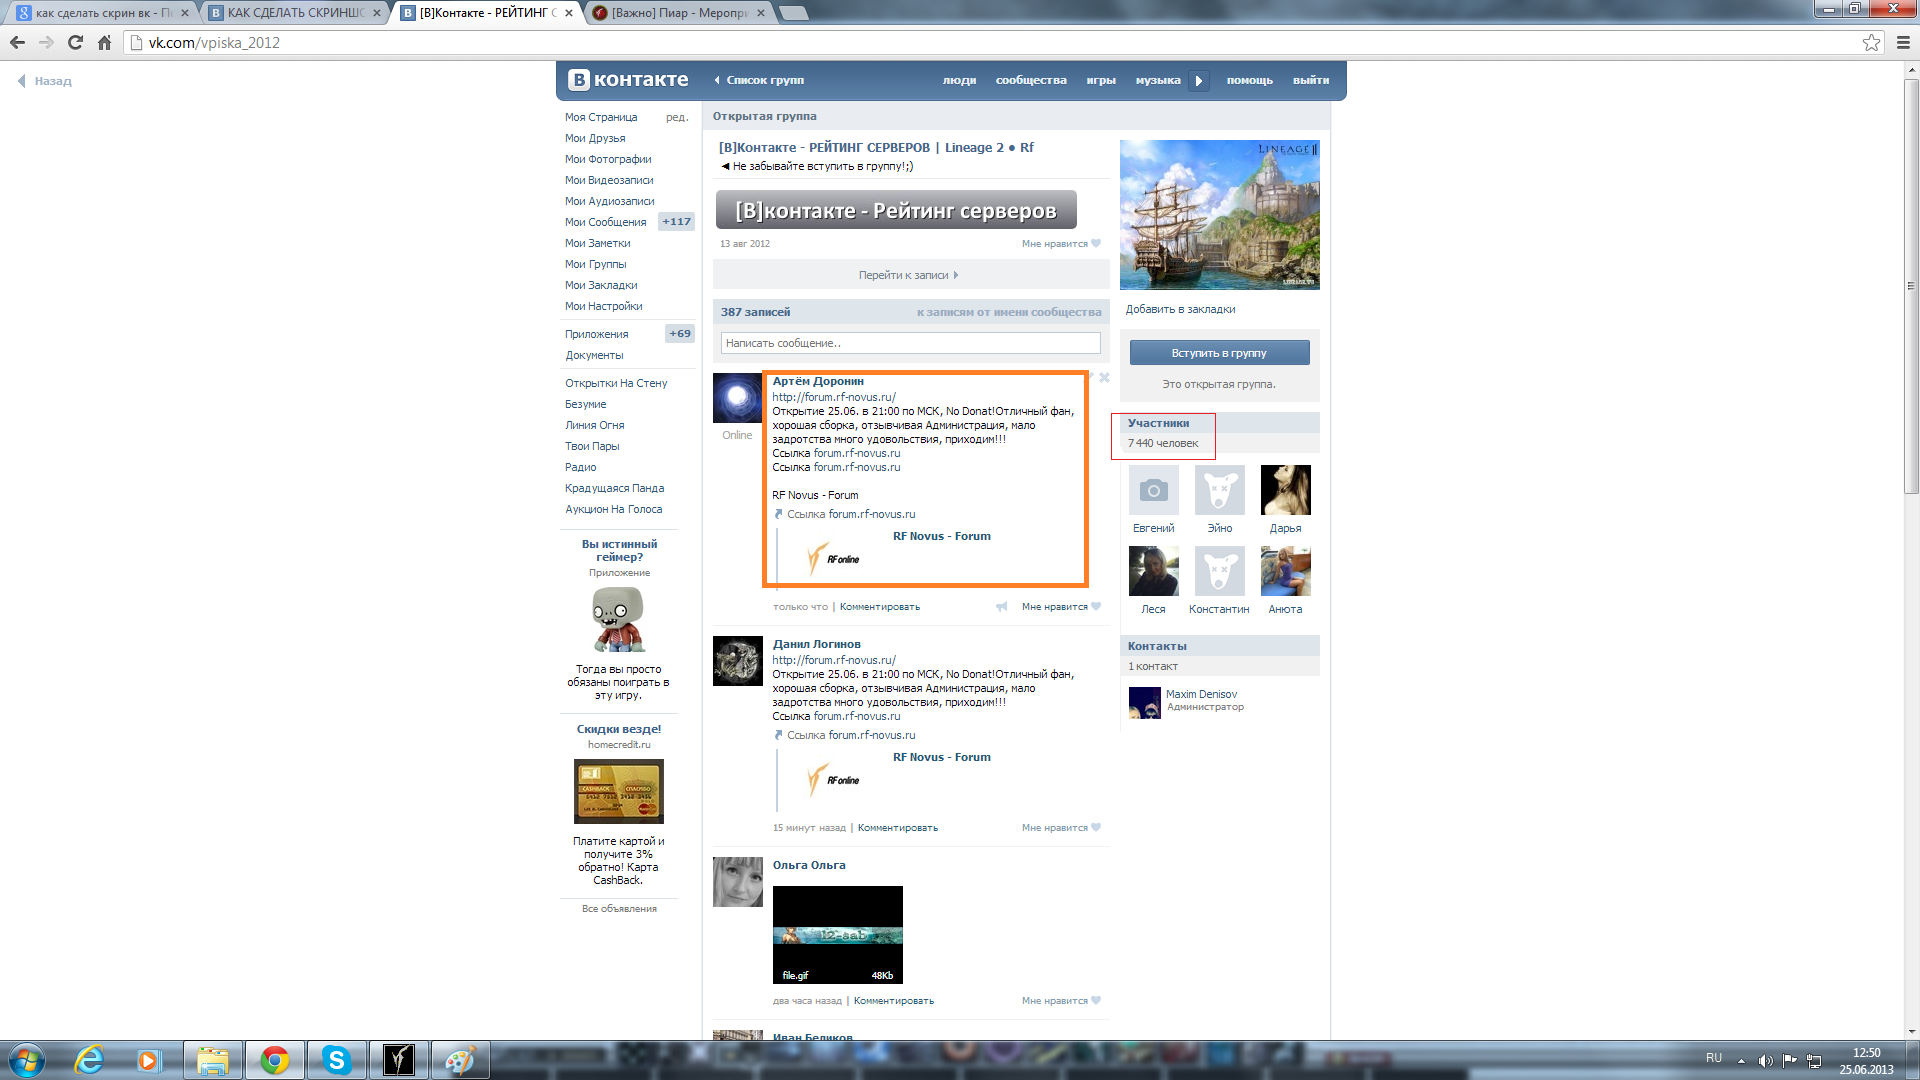Click the 'Написать сообщение' input field
The height and width of the screenshot is (1080, 1920).
(x=910, y=343)
